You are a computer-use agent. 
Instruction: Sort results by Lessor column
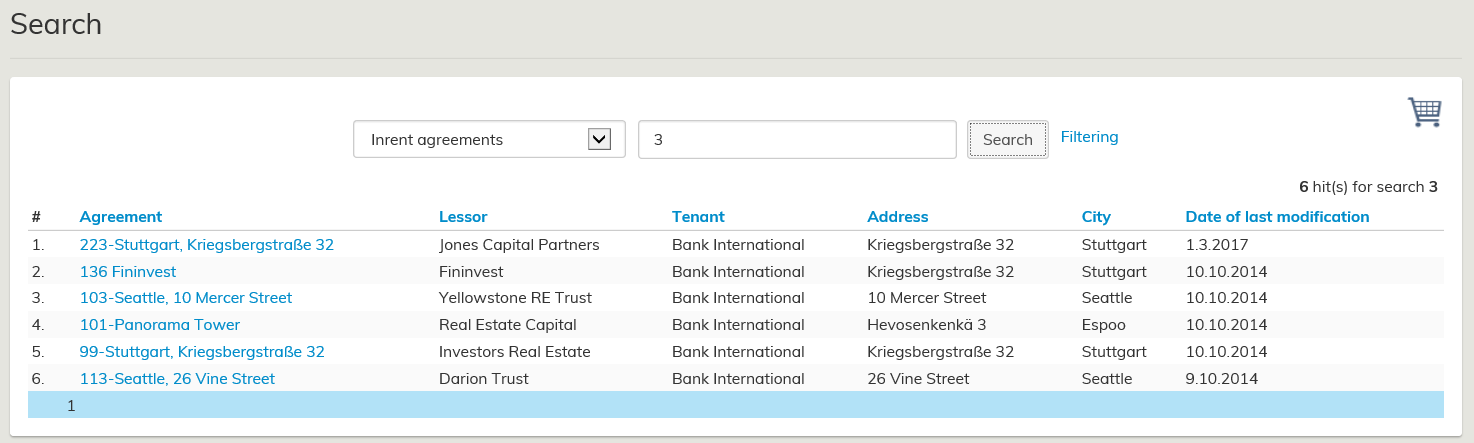click(463, 217)
